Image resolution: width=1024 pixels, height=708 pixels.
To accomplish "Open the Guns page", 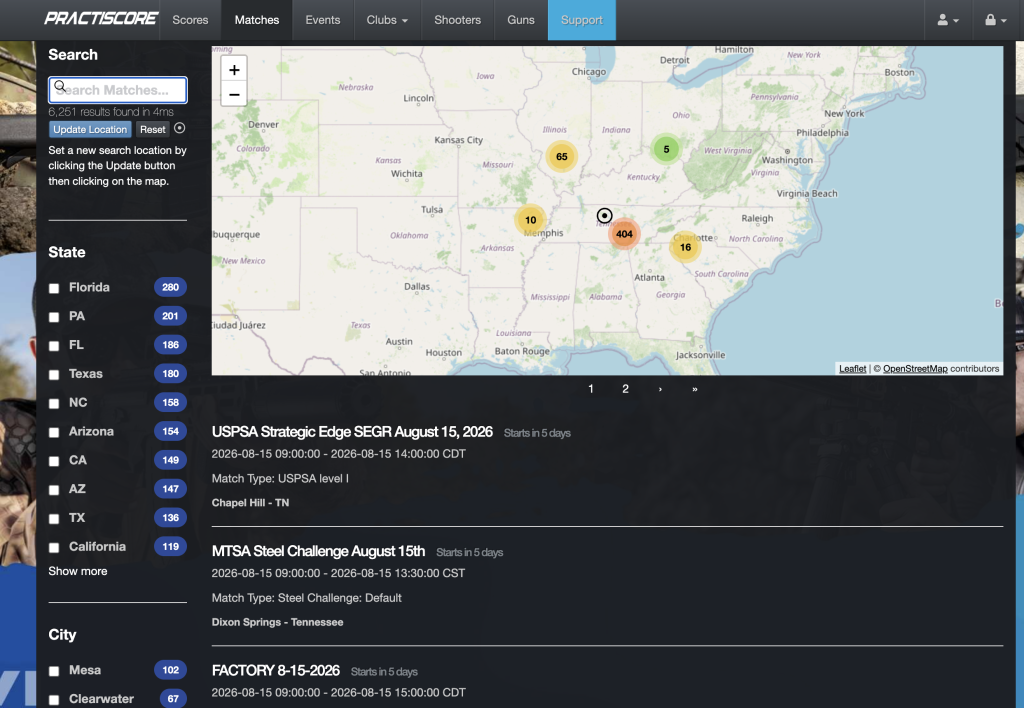I will [x=520, y=20].
